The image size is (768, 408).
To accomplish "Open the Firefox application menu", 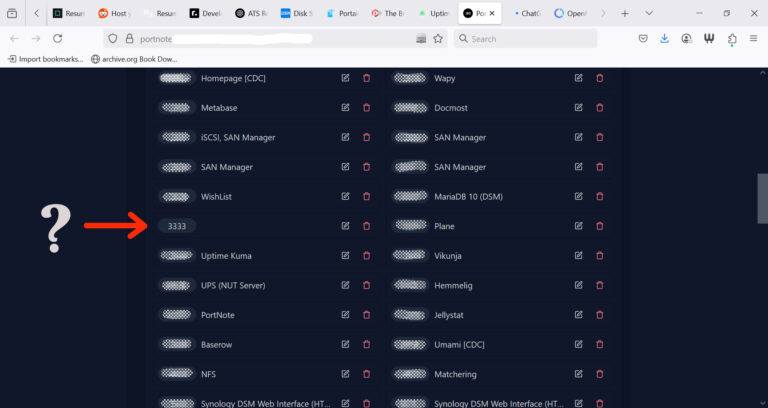I will coord(753,38).
